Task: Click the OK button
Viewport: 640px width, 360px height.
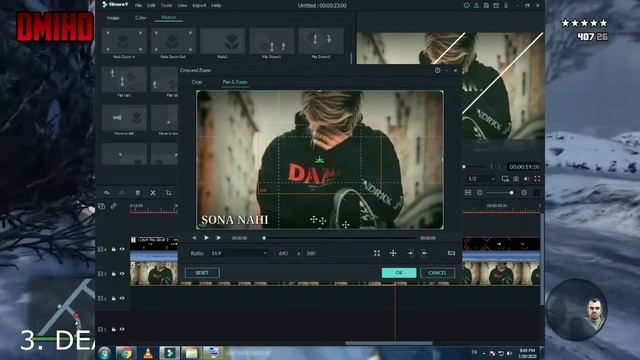Action: point(399,273)
